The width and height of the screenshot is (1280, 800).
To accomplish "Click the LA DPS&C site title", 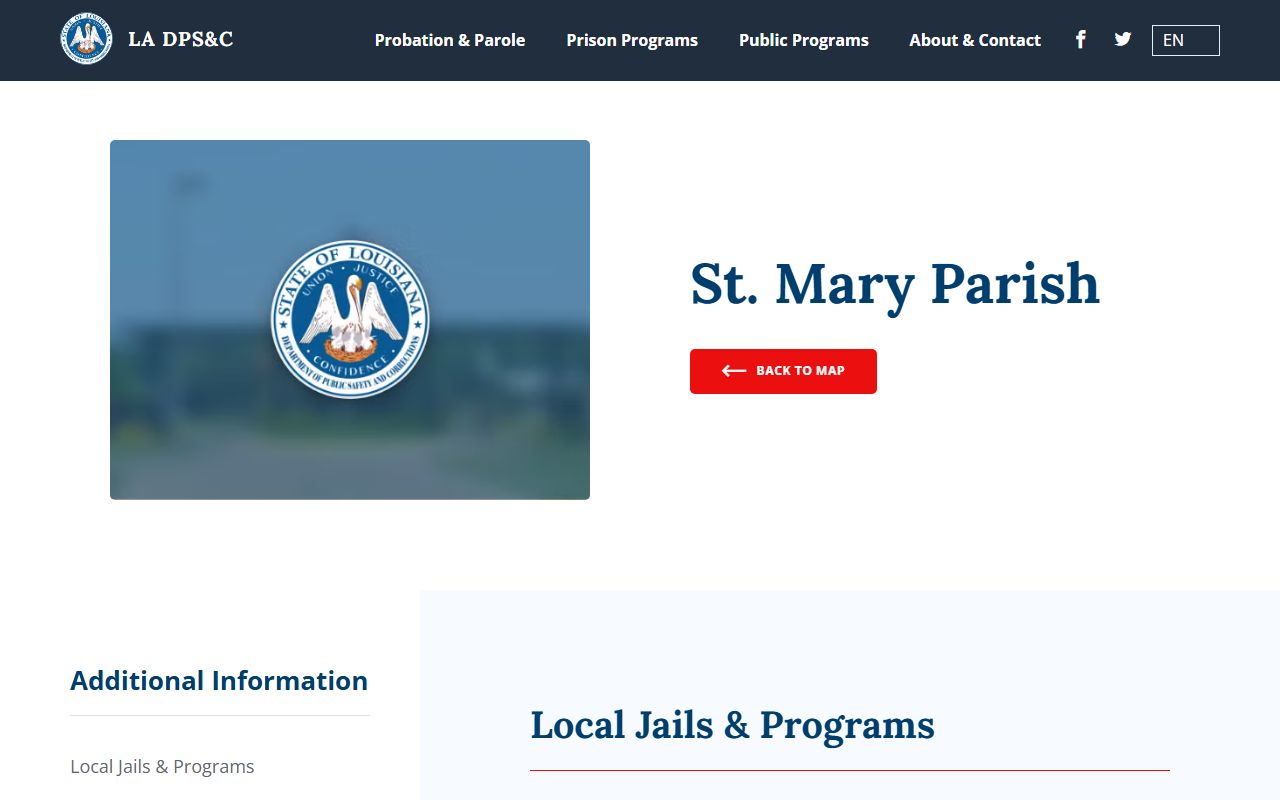I will [181, 39].
